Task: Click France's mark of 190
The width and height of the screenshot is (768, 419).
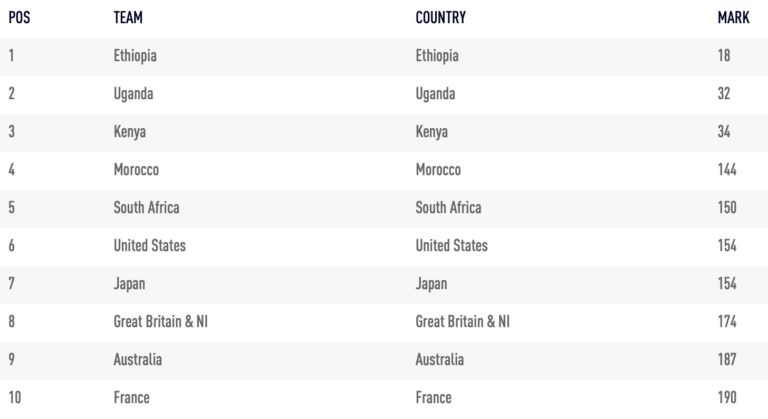Action: click(x=727, y=398)
